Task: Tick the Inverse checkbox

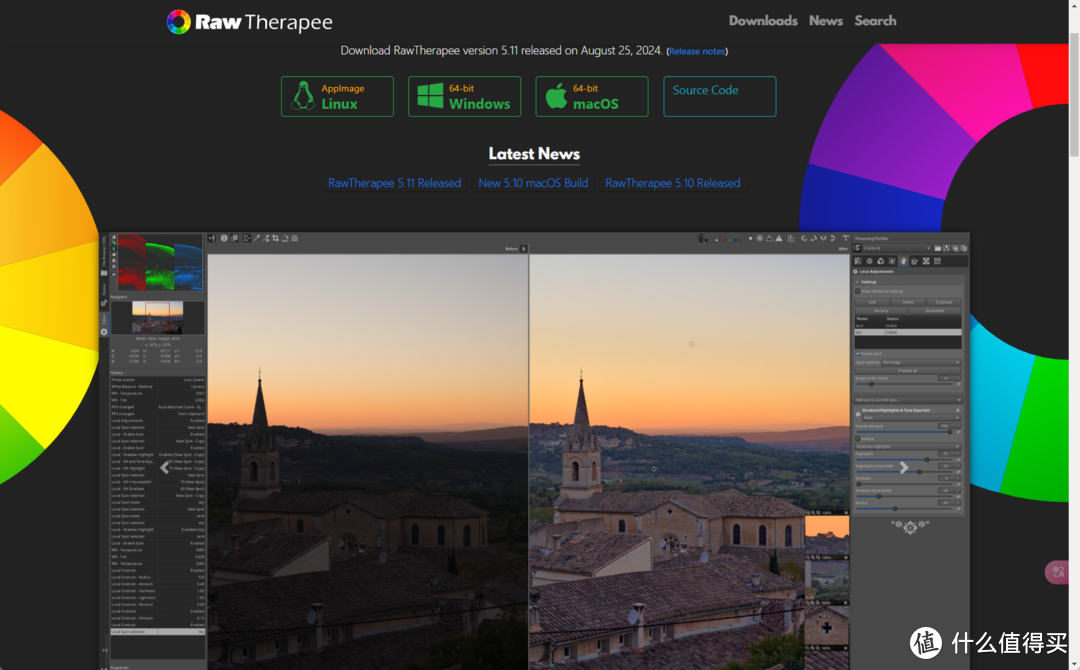Action: pyautogui.click(x=858, y=438)
